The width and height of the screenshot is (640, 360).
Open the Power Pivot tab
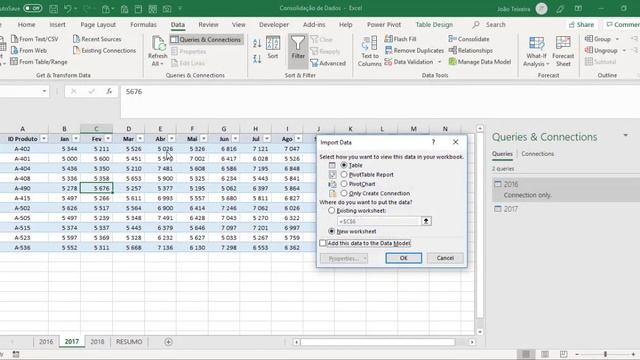[x=384, y=25]
